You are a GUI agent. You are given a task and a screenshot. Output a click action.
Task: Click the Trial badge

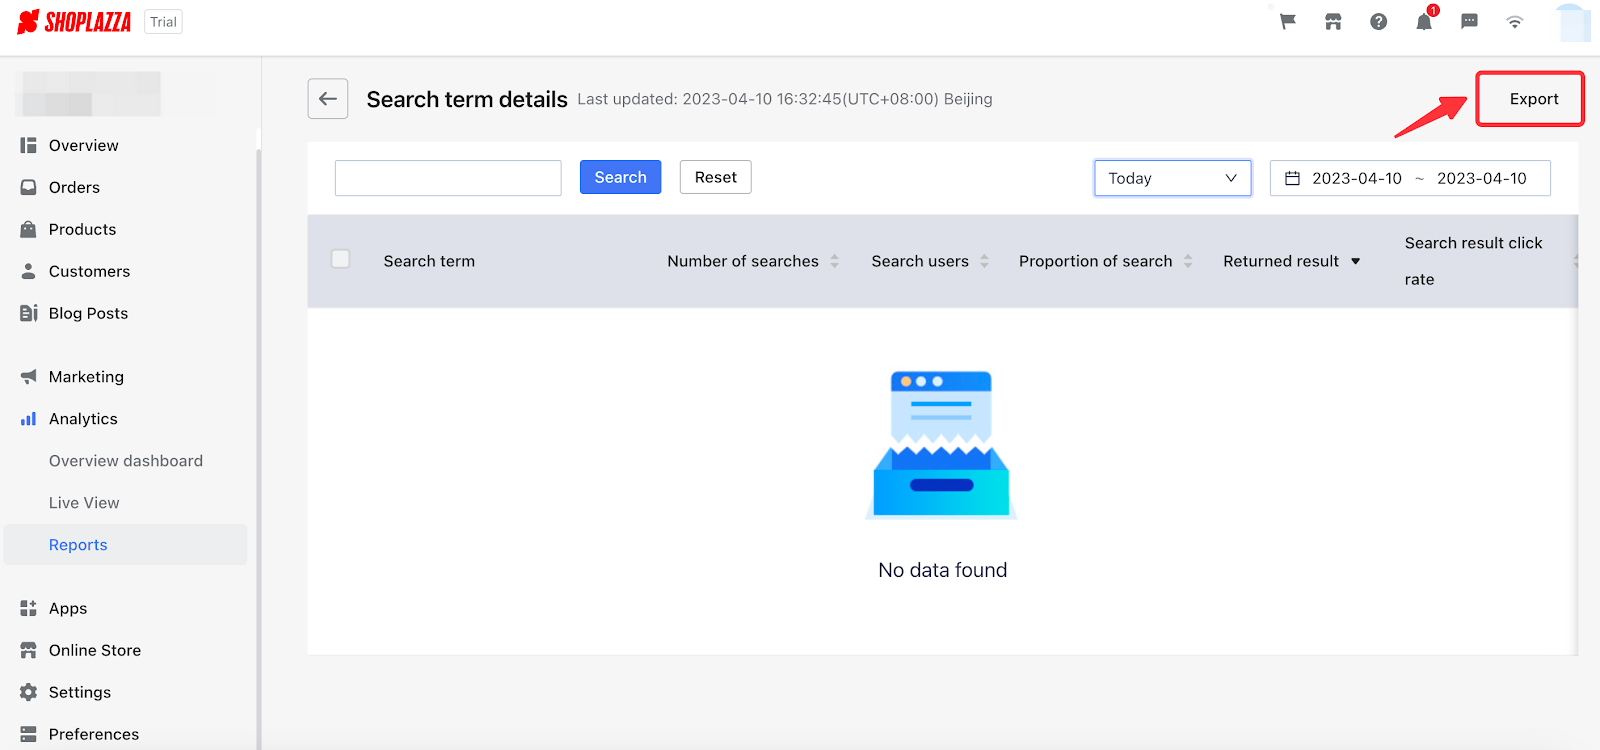pos(164,22)
